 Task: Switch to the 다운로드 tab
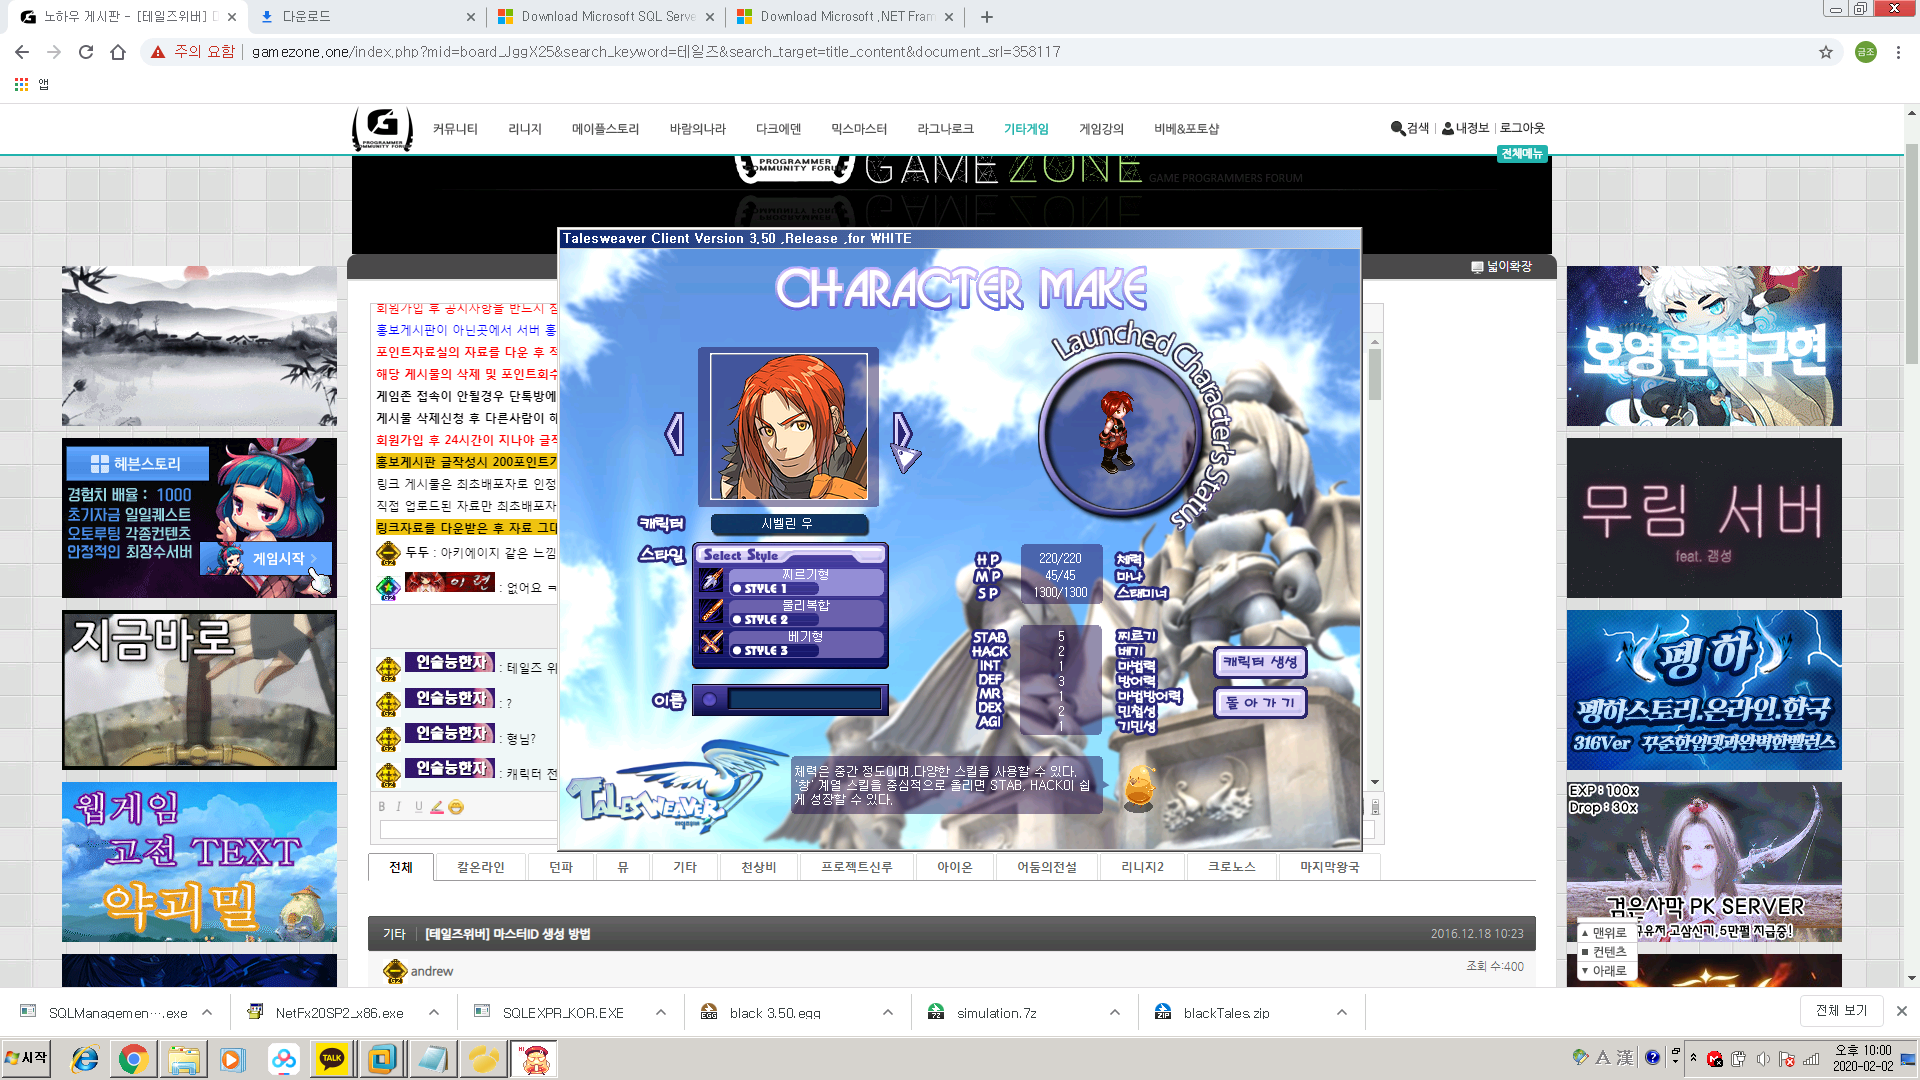coord(366,17)
